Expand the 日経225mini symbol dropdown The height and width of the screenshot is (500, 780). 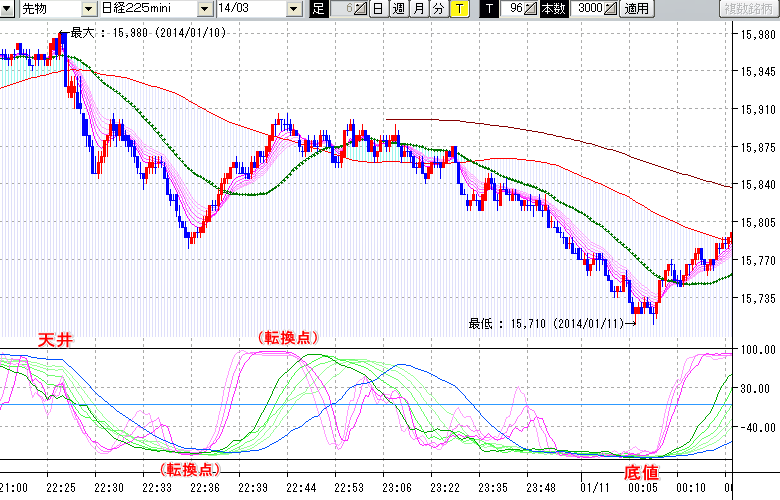coord(204,9)
